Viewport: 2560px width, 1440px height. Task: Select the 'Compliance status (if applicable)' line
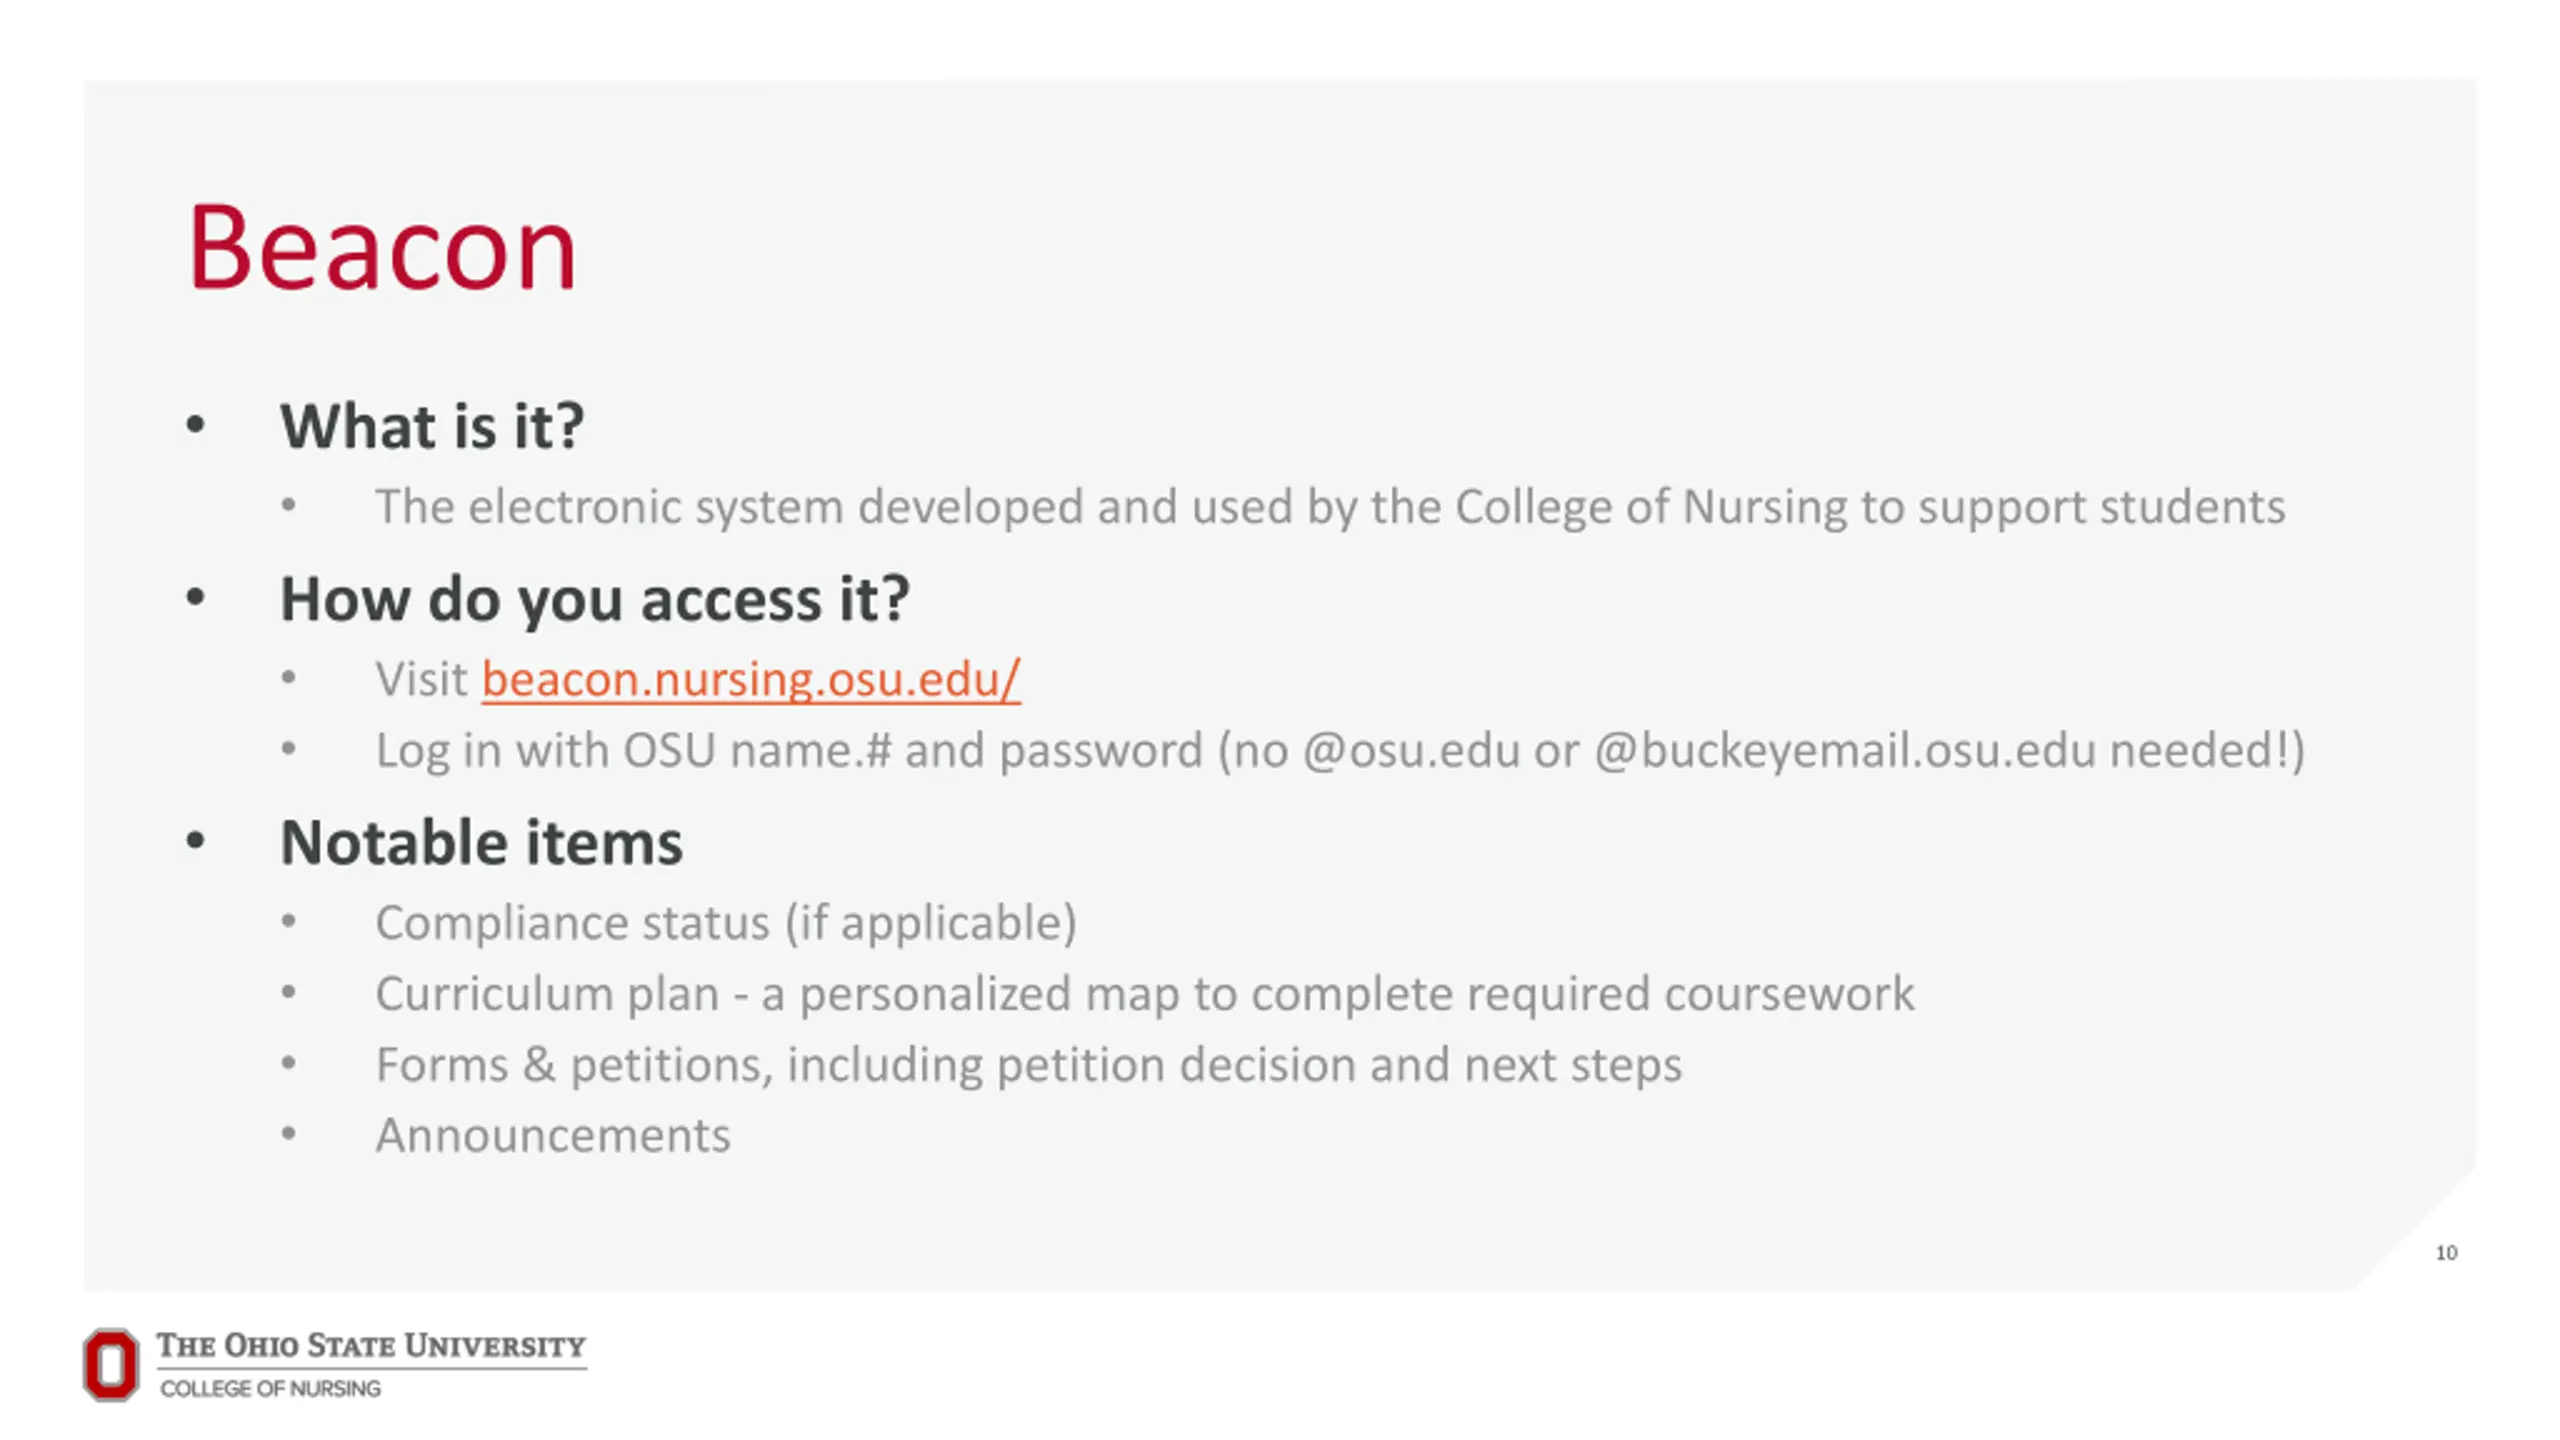coord(726,923)
